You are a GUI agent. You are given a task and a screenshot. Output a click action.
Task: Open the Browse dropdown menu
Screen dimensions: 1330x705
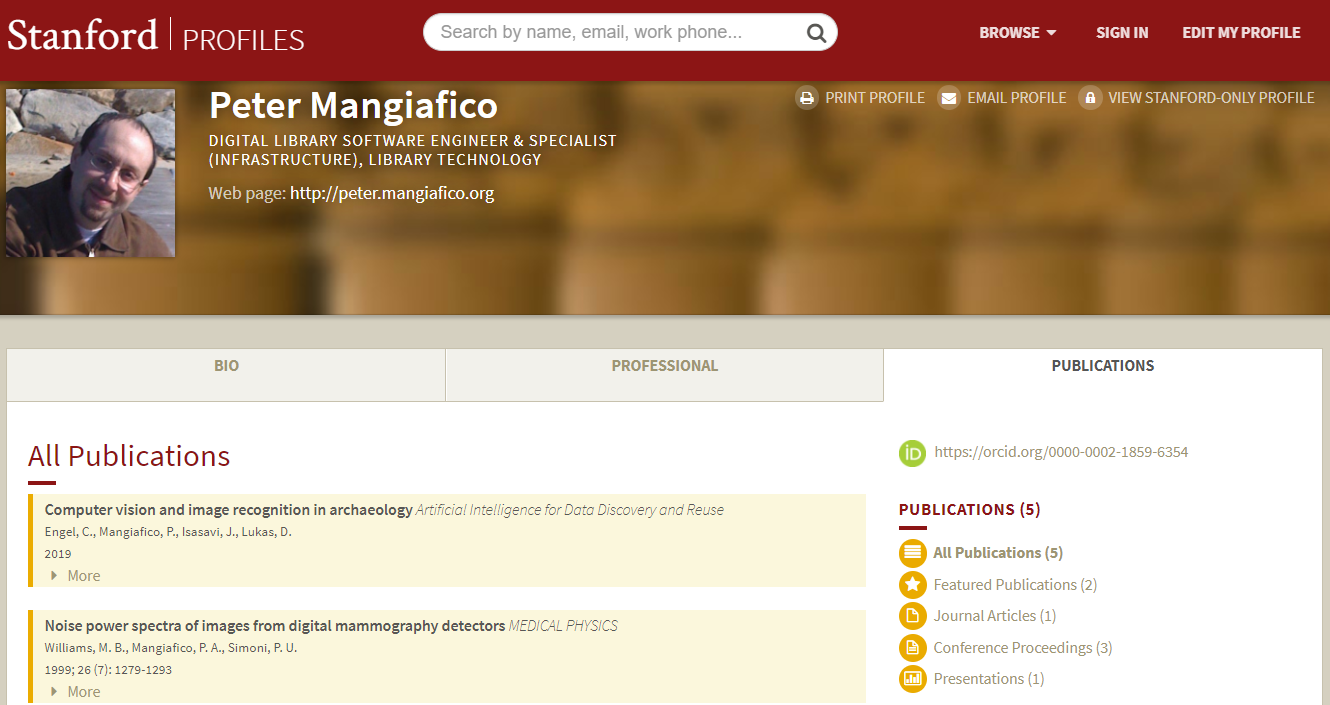(1018, 33)
